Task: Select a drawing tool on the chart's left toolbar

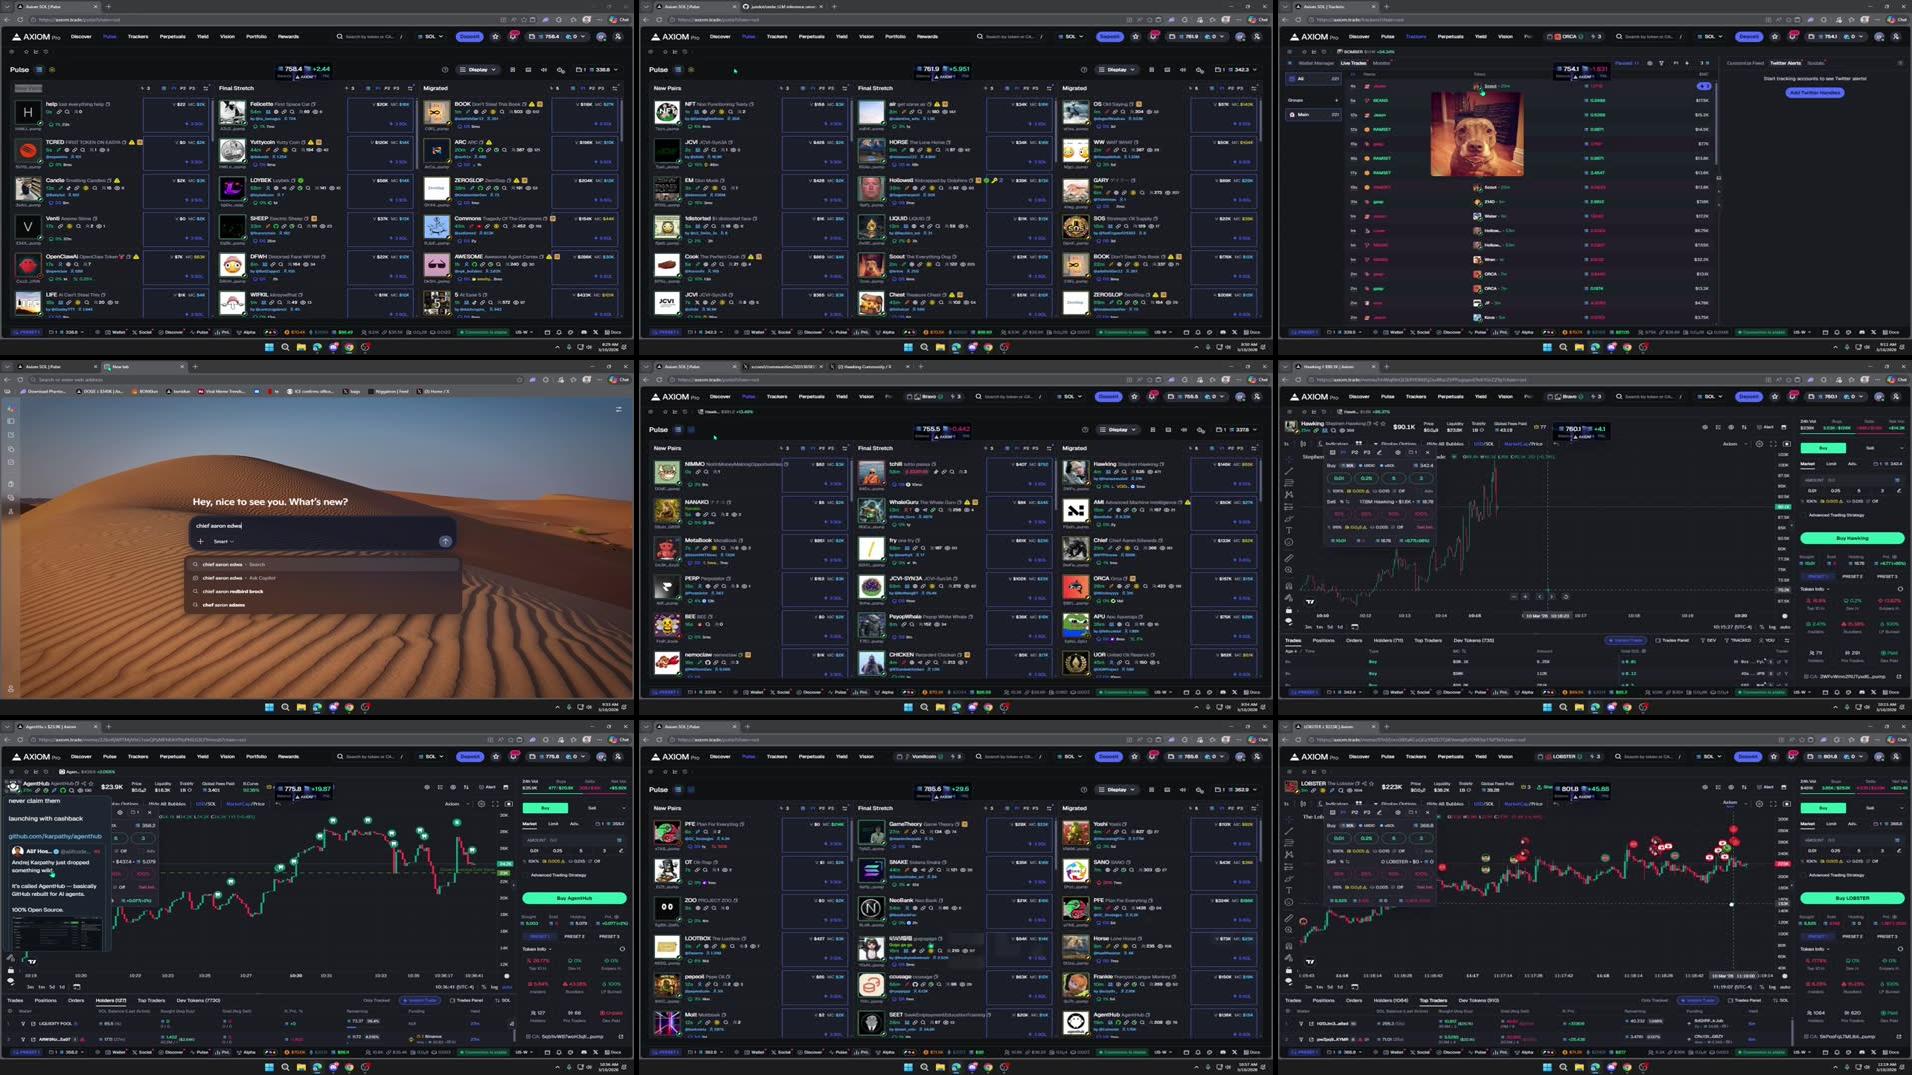Action: (x=1289, y=469)
